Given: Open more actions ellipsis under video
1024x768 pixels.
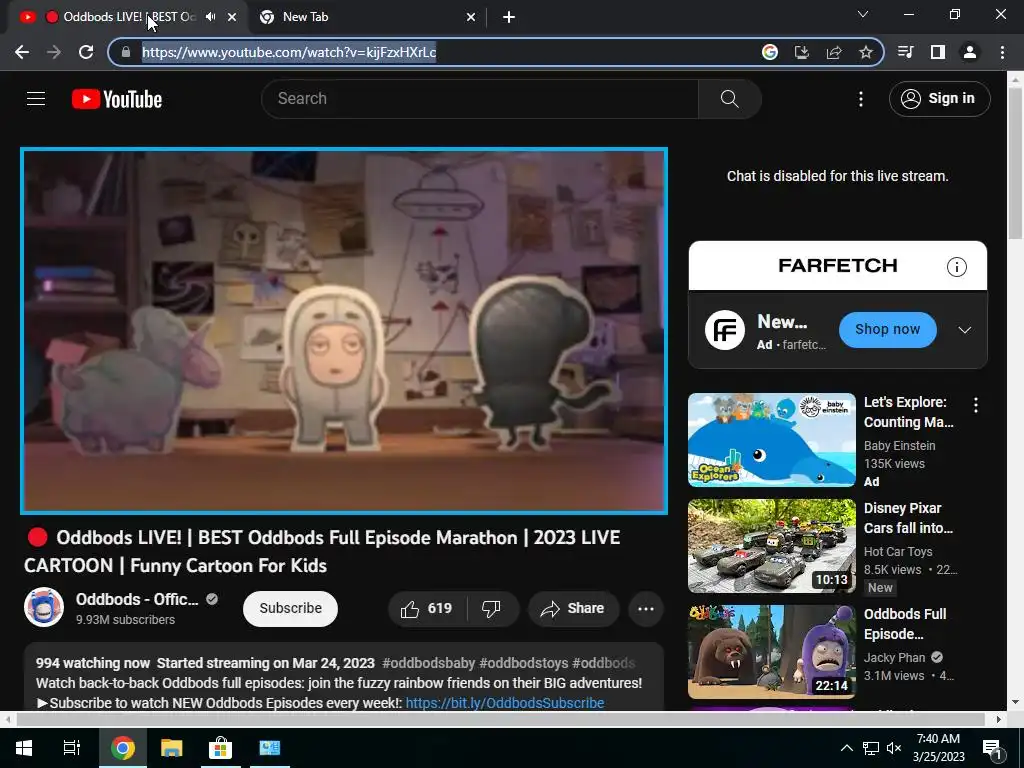Looking at the screenshot, I should [646, 609].
